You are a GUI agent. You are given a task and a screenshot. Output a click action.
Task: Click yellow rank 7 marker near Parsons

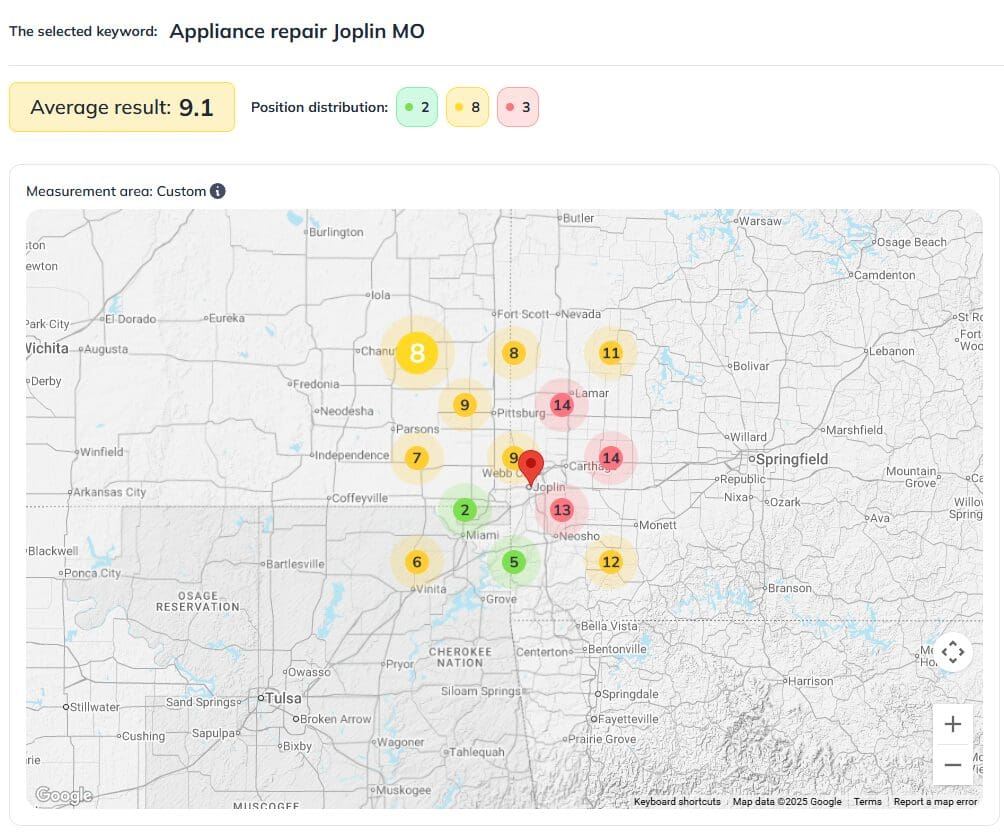(x=417, y=458)
